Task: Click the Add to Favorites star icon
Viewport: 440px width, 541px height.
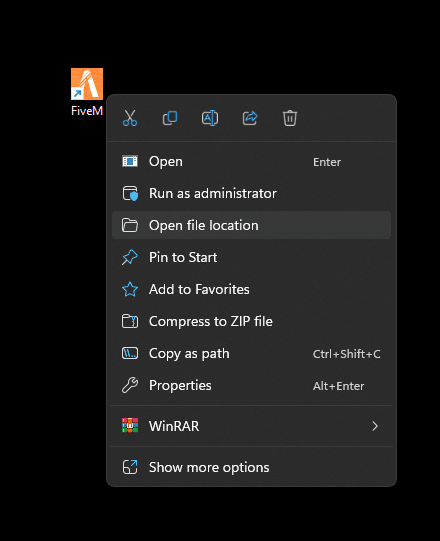Action: (x=130, y=289)
